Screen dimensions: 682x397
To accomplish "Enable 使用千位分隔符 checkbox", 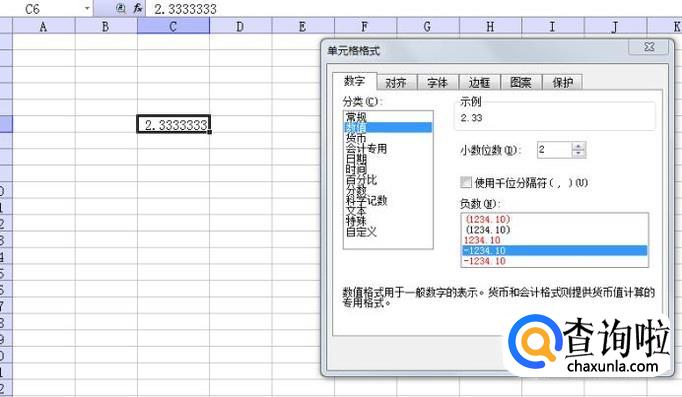I will tap(466, 182).
